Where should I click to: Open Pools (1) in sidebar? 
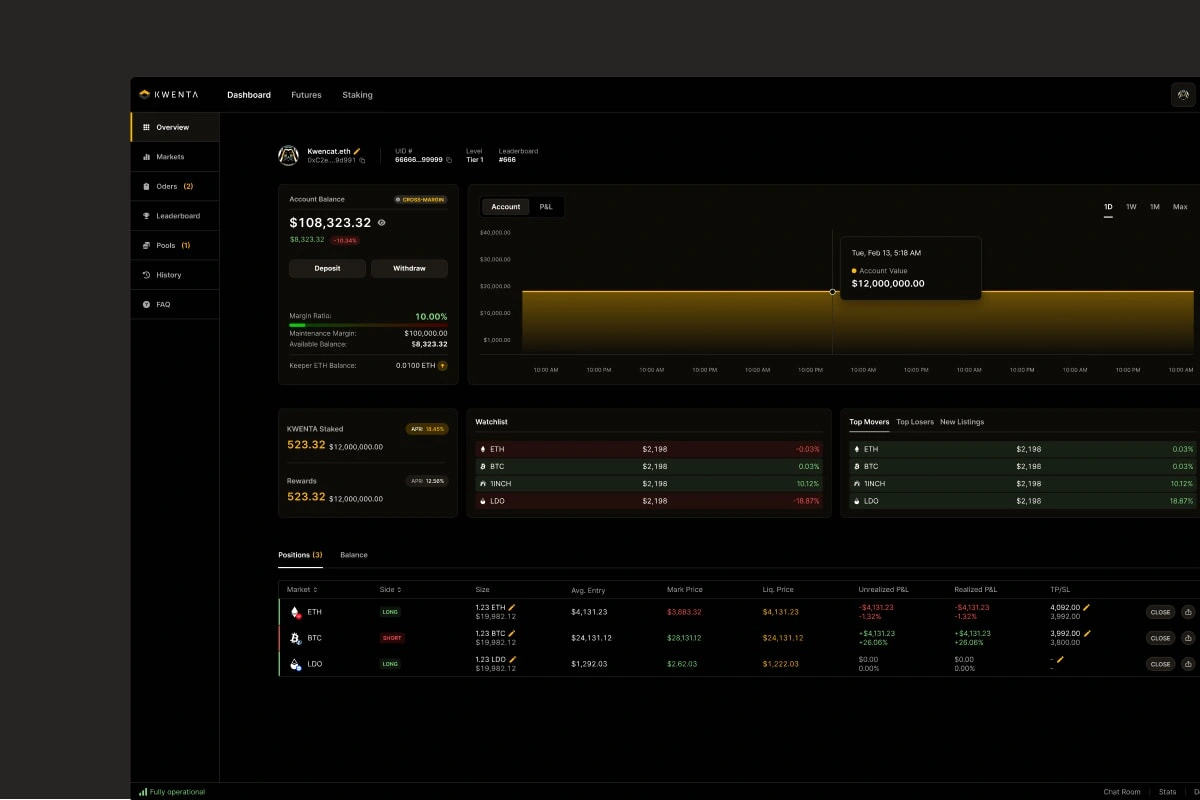pyautogui.click(x=175, y=245)
